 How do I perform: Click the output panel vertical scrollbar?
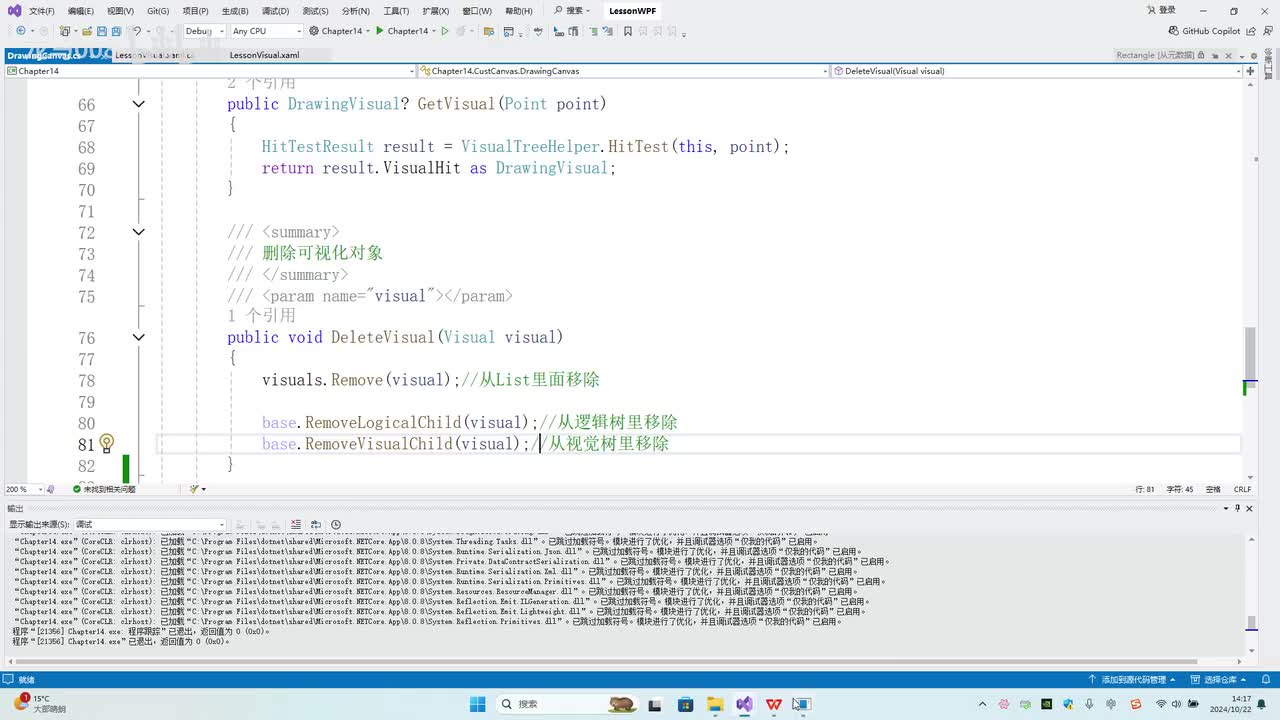point(1250,596)
